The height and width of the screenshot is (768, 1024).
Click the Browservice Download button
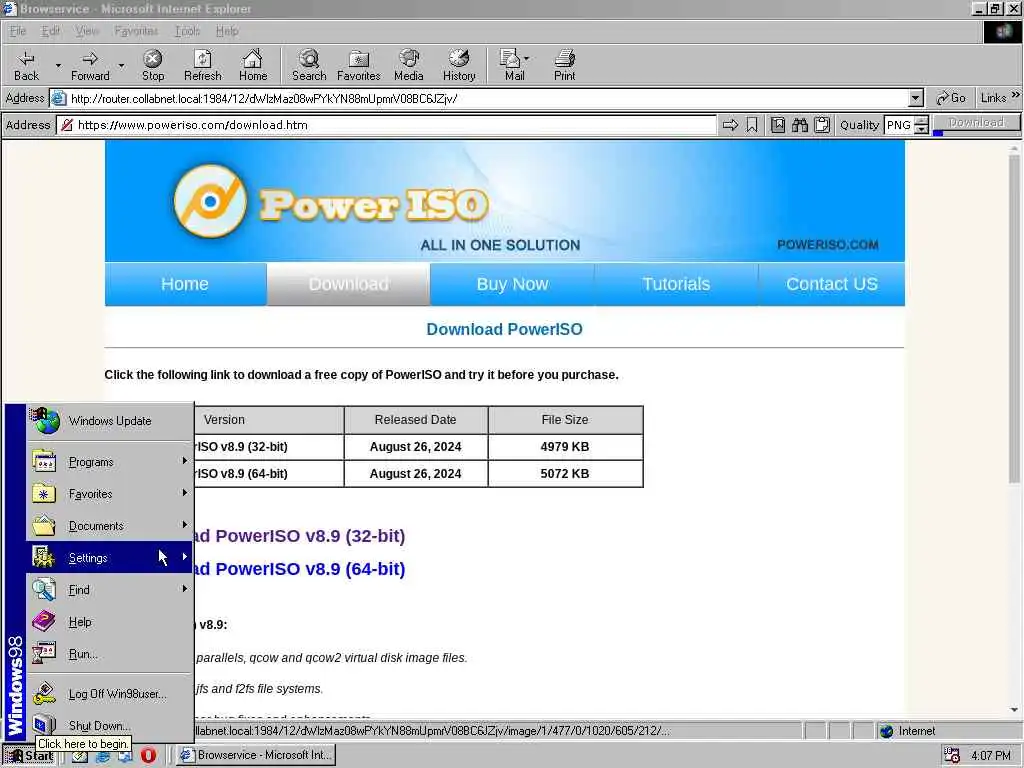click(x=976, y=123)
